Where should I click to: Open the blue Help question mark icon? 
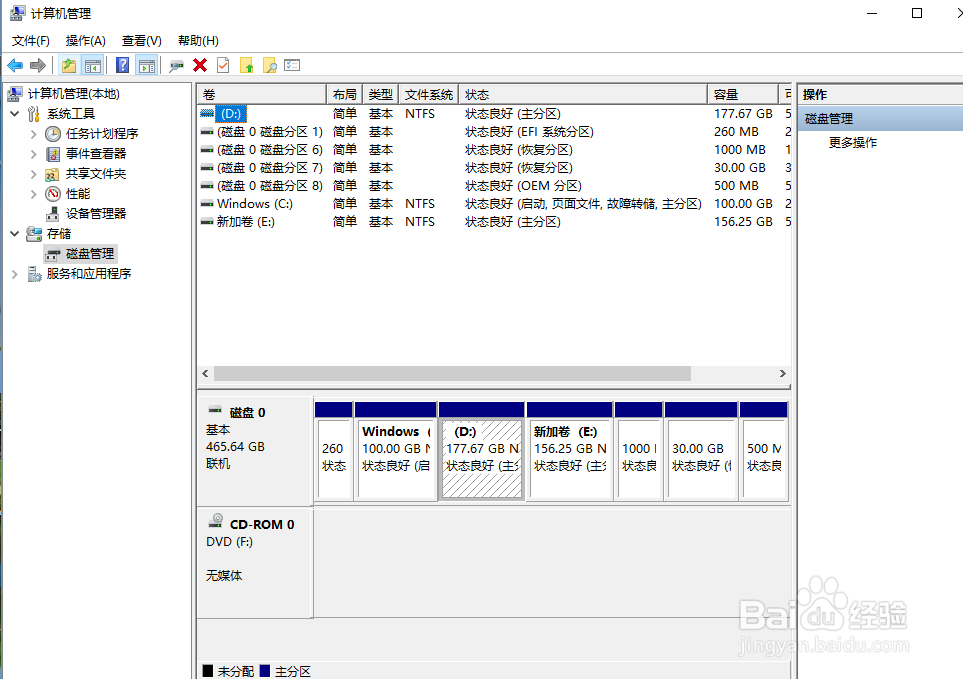coord(123,65)
